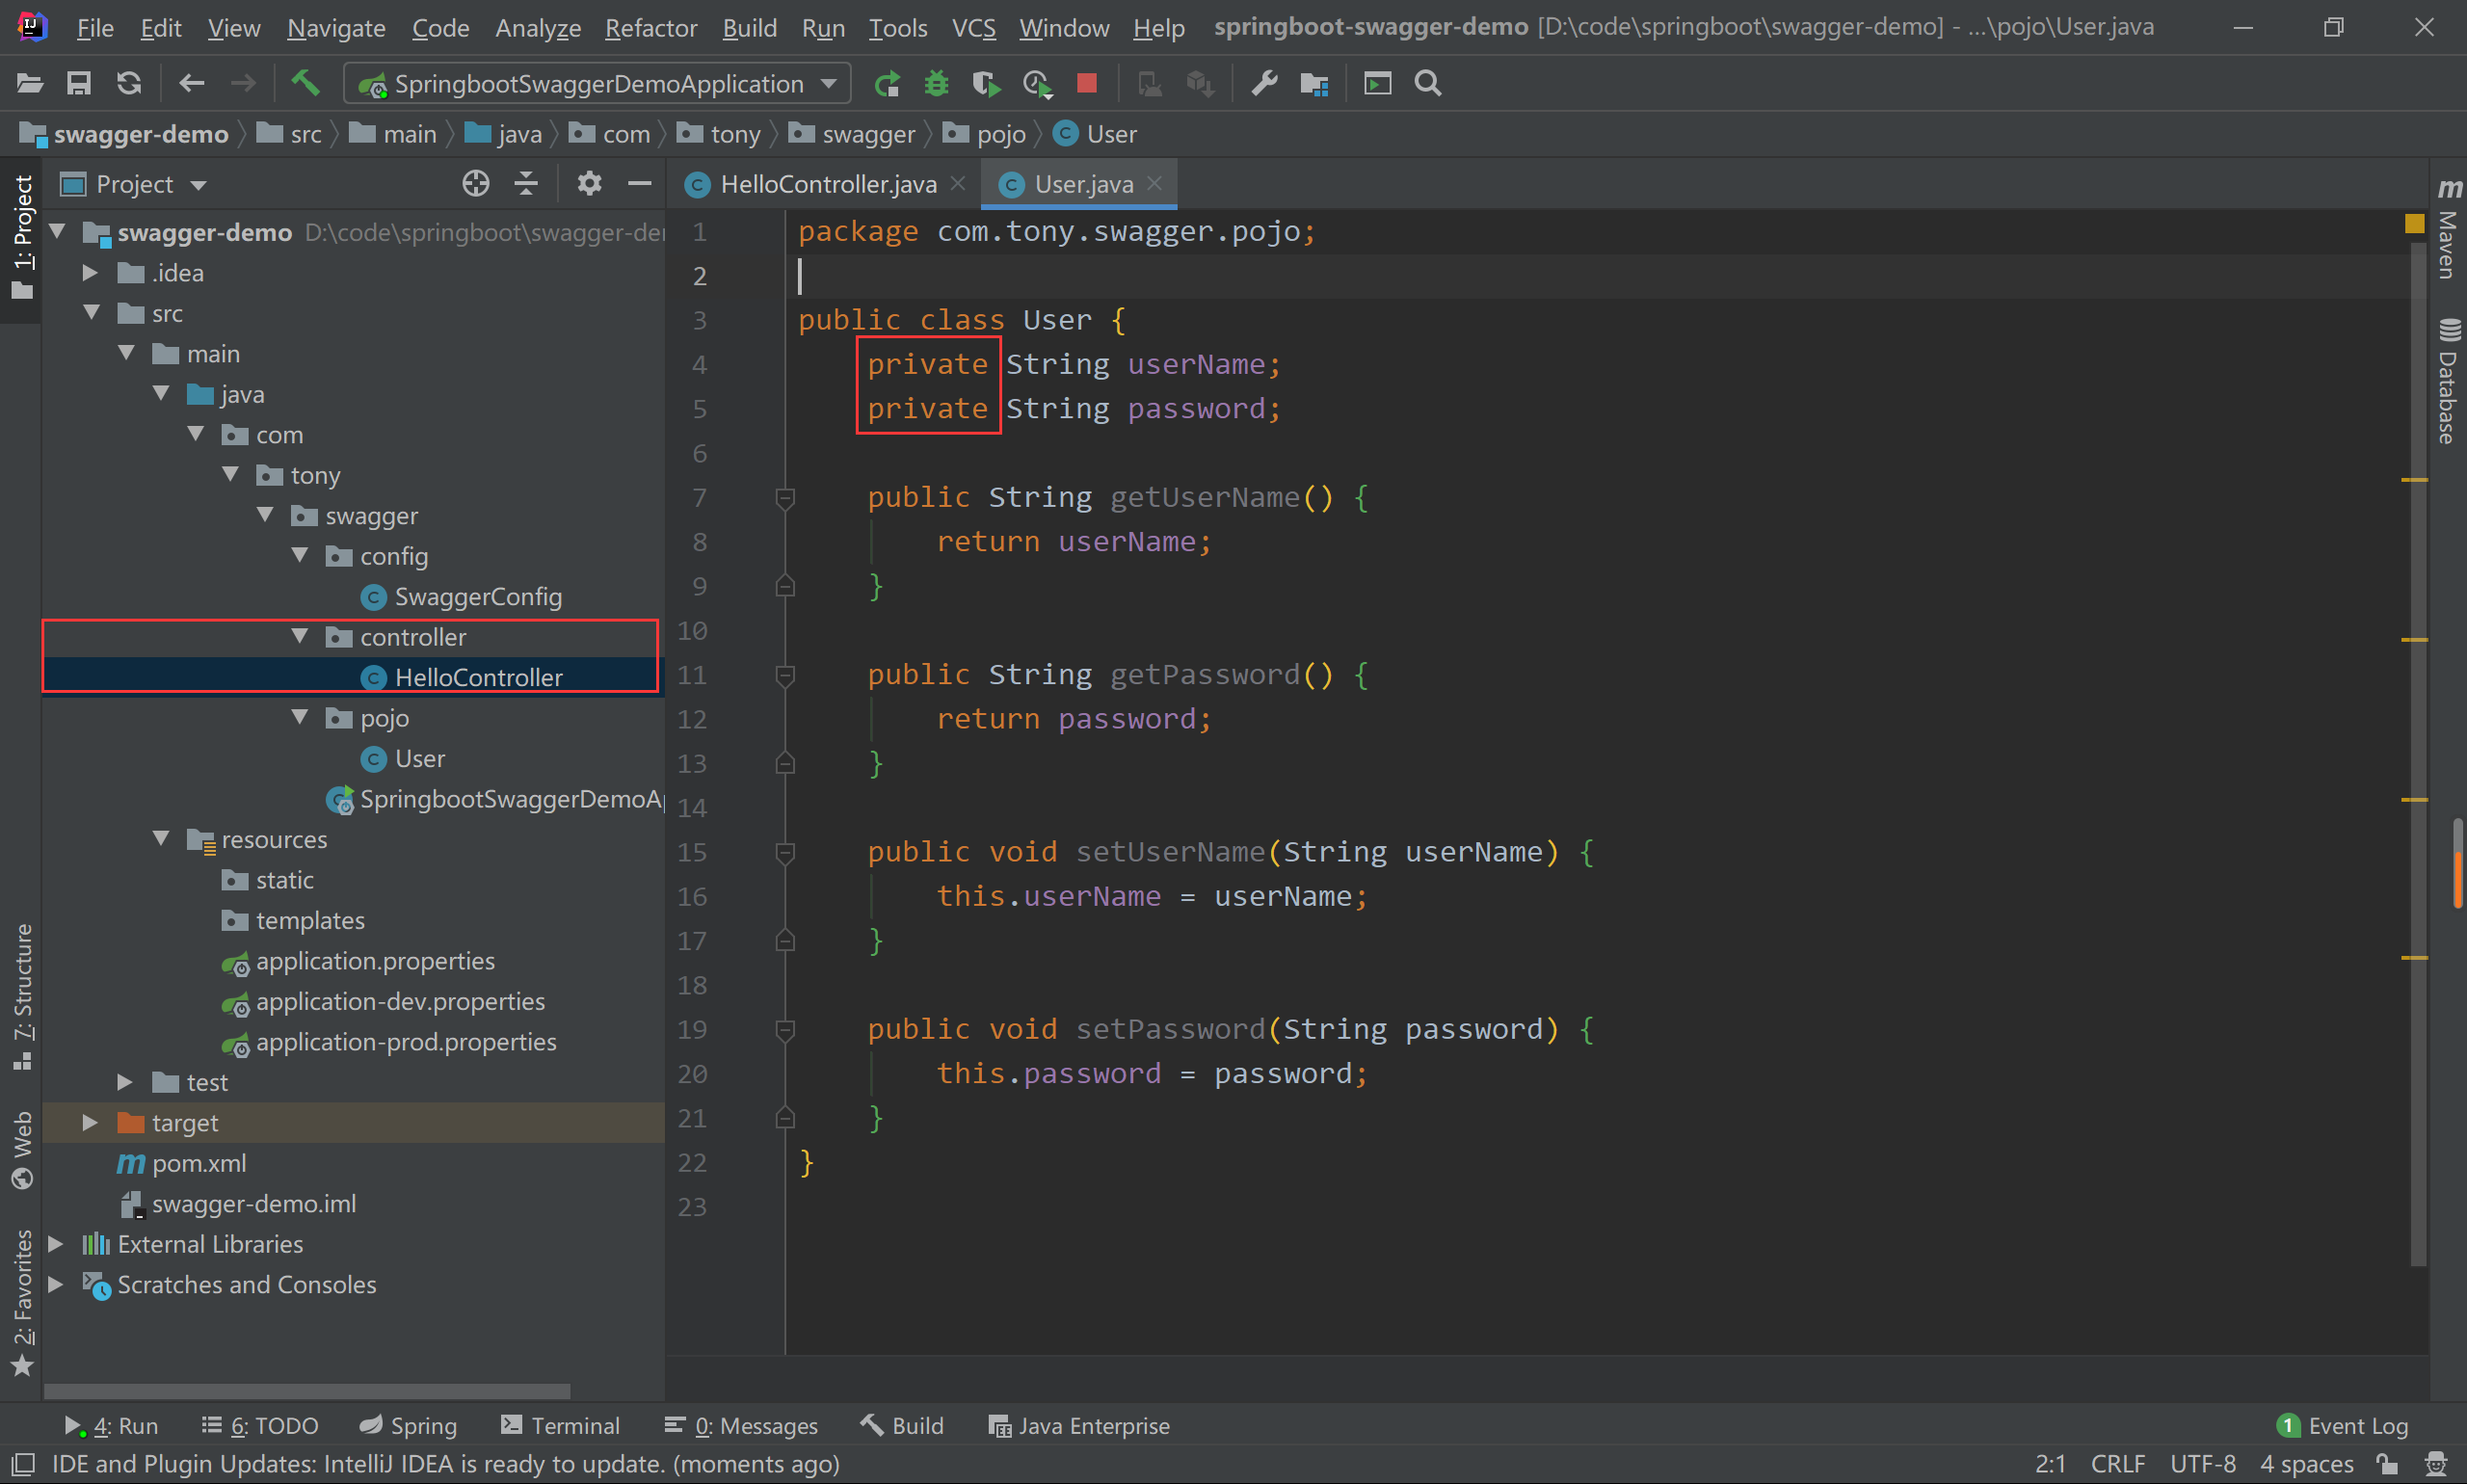This screenshot has width=2467, height=1484.
Task: Open the Maven tool window
Action: (2448, 230)
